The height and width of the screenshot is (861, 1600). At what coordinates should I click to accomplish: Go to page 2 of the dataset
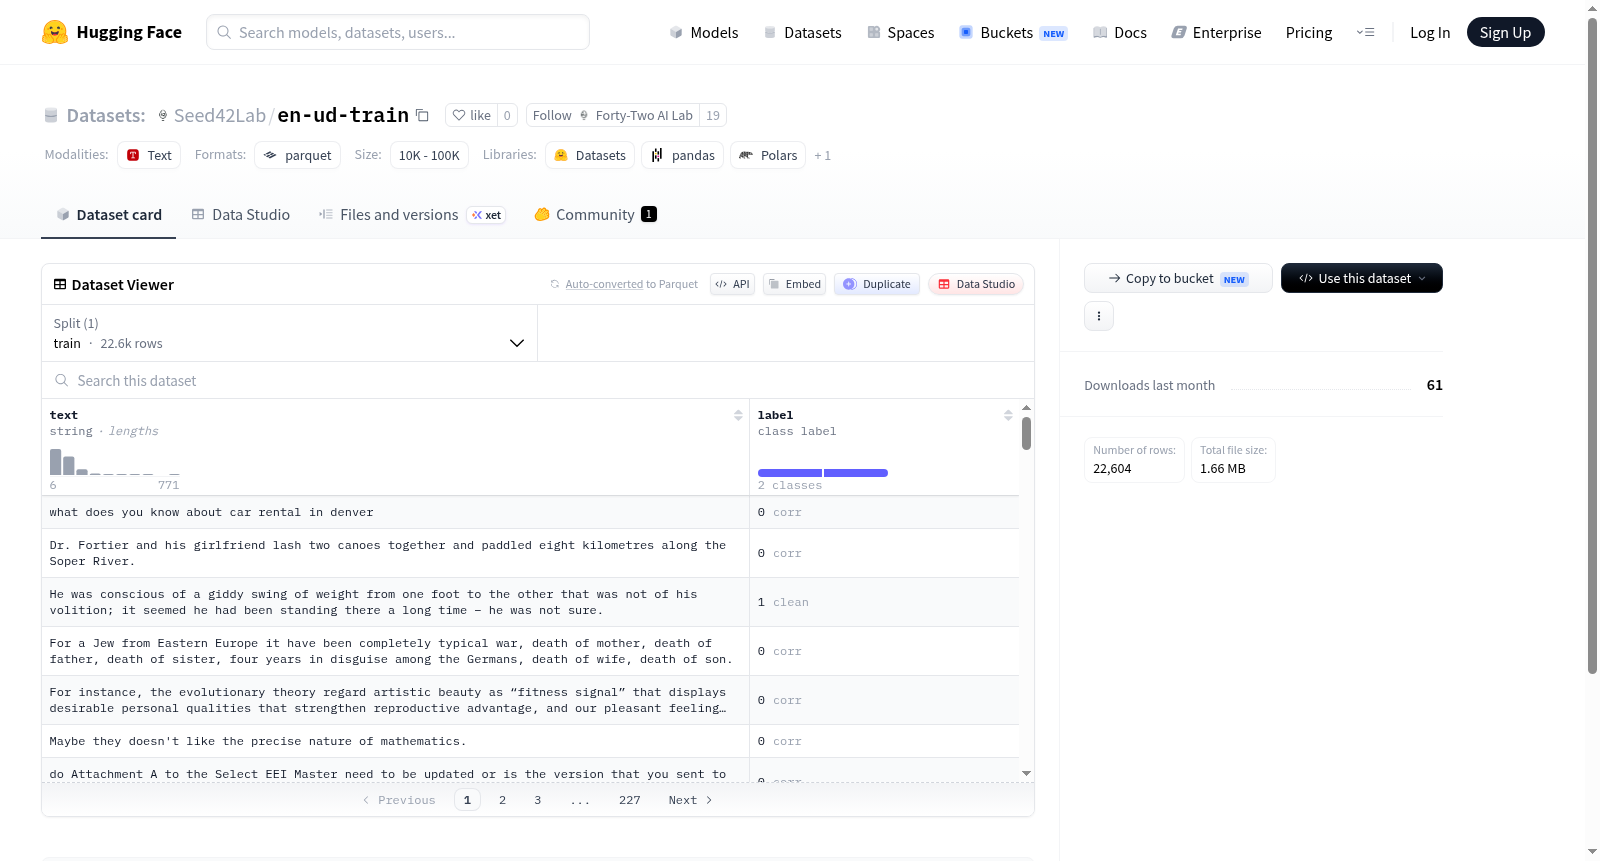pos(502,800)
